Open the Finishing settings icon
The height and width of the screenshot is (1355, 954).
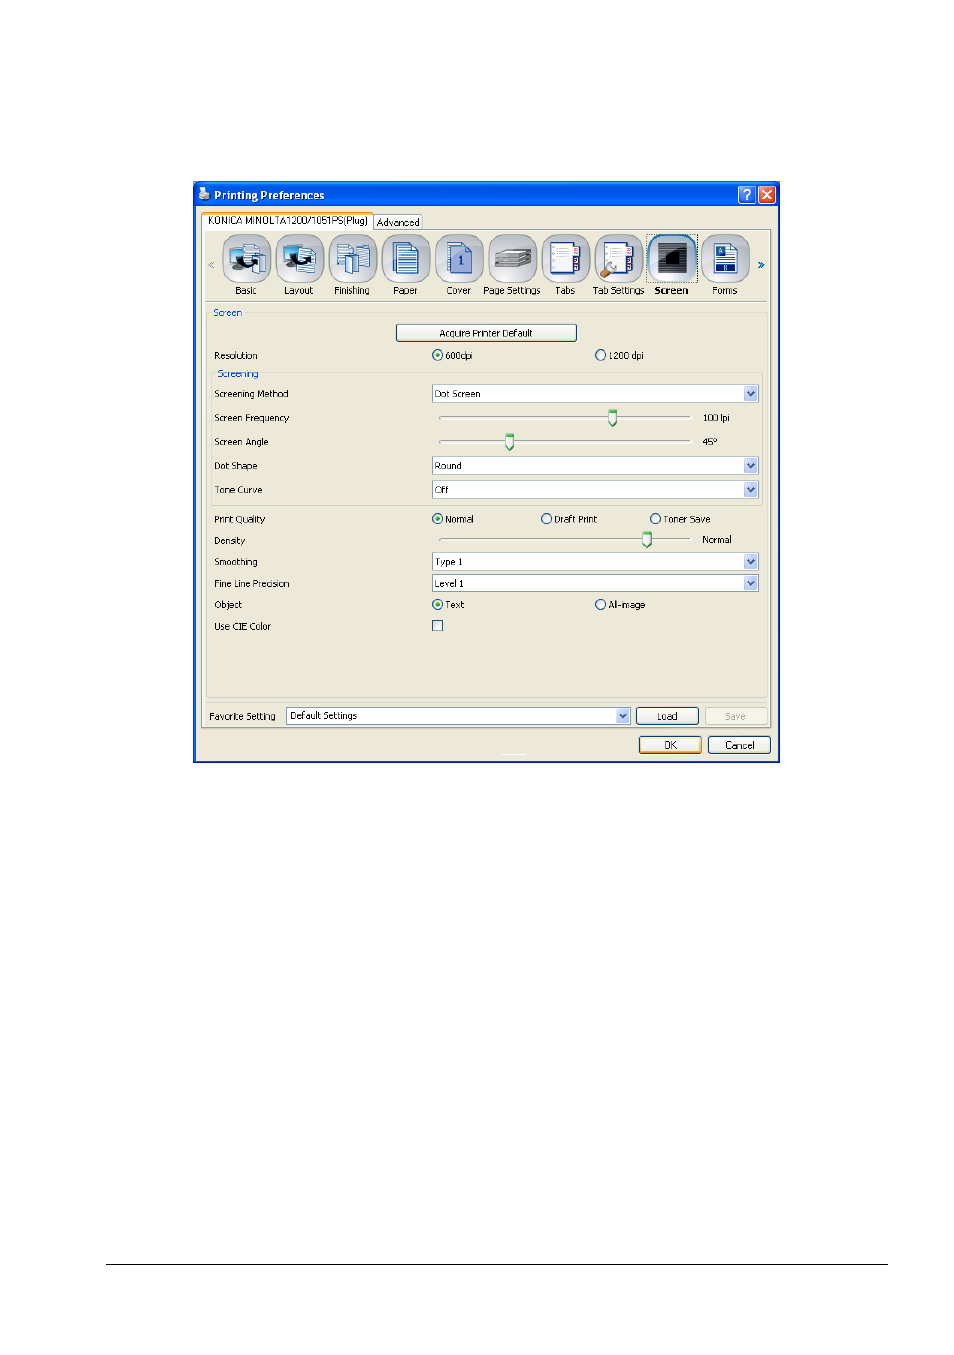(x=352, y=259)
